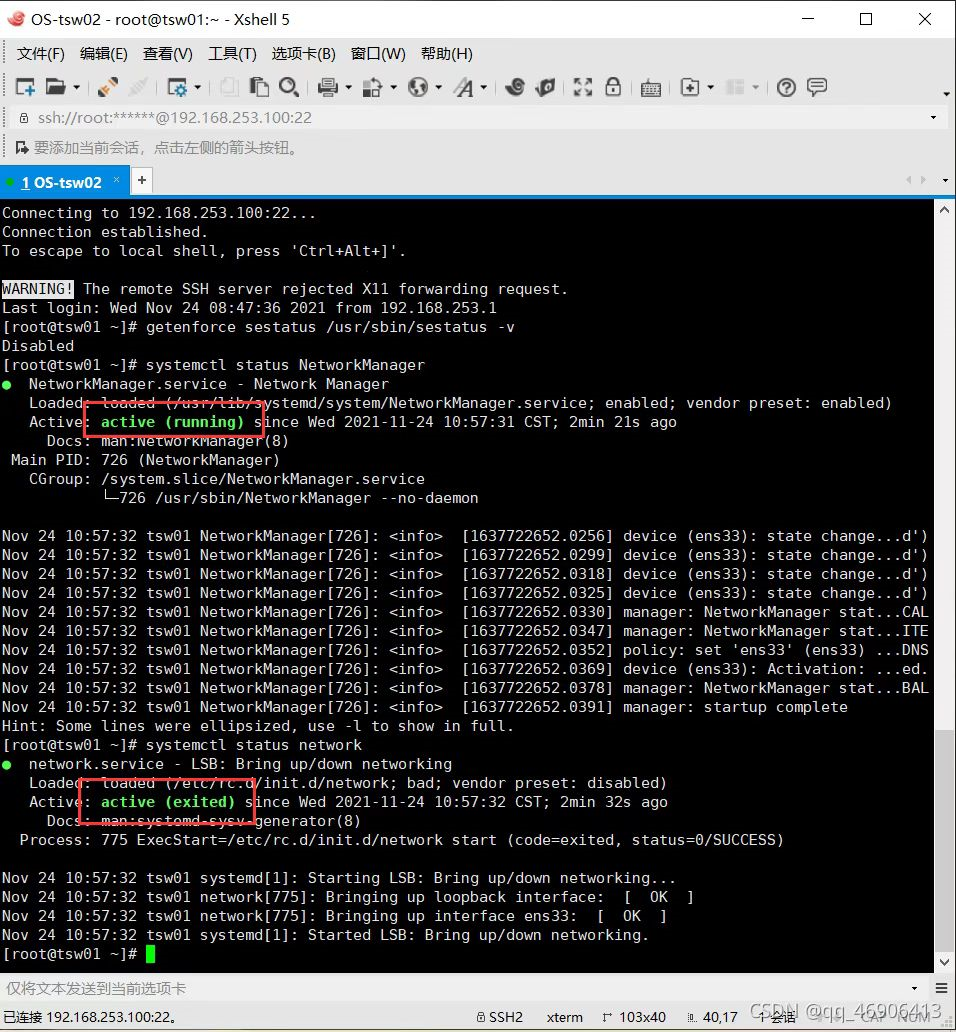Open the 选项卡(B) menu
Image resolution: width=956 pixels, height=1032 pixels.
pyautogui.click(x=303, y=54)
